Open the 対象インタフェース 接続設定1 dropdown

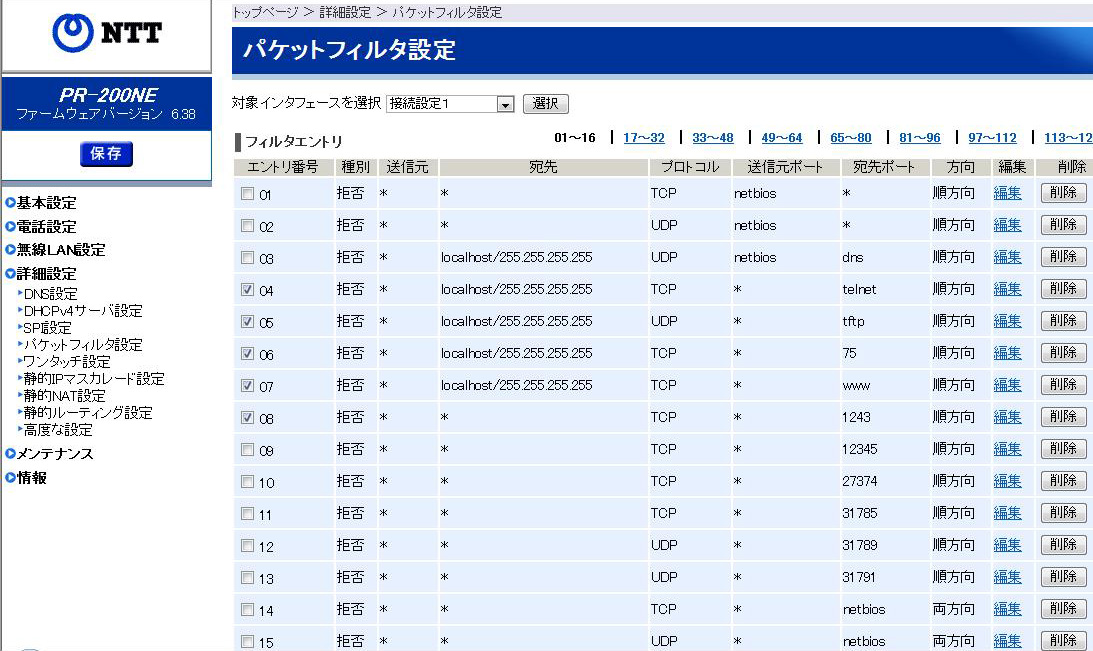(x=450, y=104)
